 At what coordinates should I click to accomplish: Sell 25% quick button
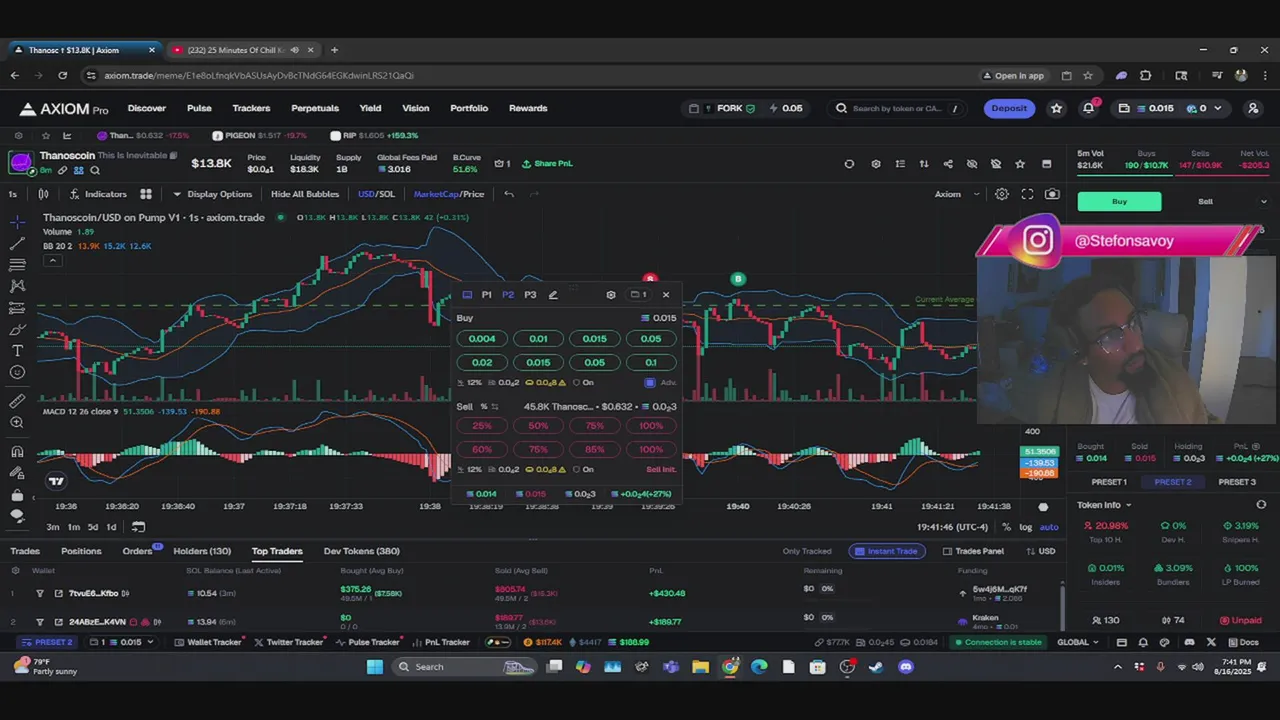(x=482, y=426)
